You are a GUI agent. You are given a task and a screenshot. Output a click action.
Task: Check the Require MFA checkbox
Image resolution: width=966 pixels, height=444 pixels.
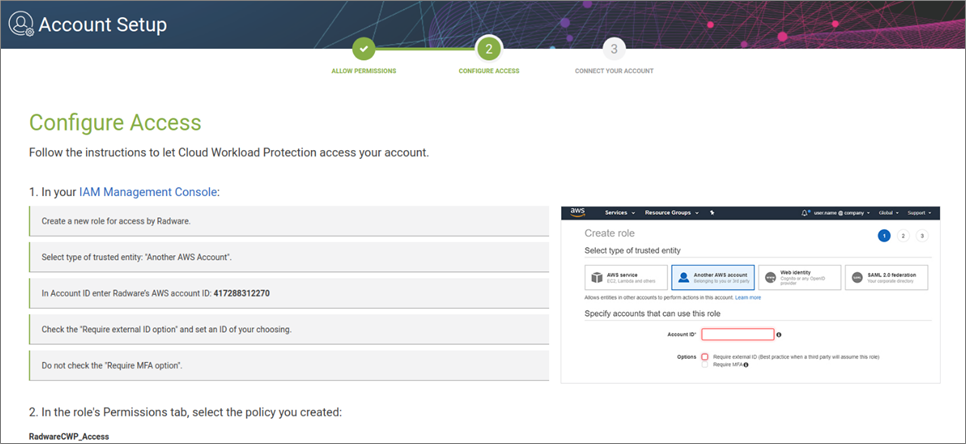[705, 365]
